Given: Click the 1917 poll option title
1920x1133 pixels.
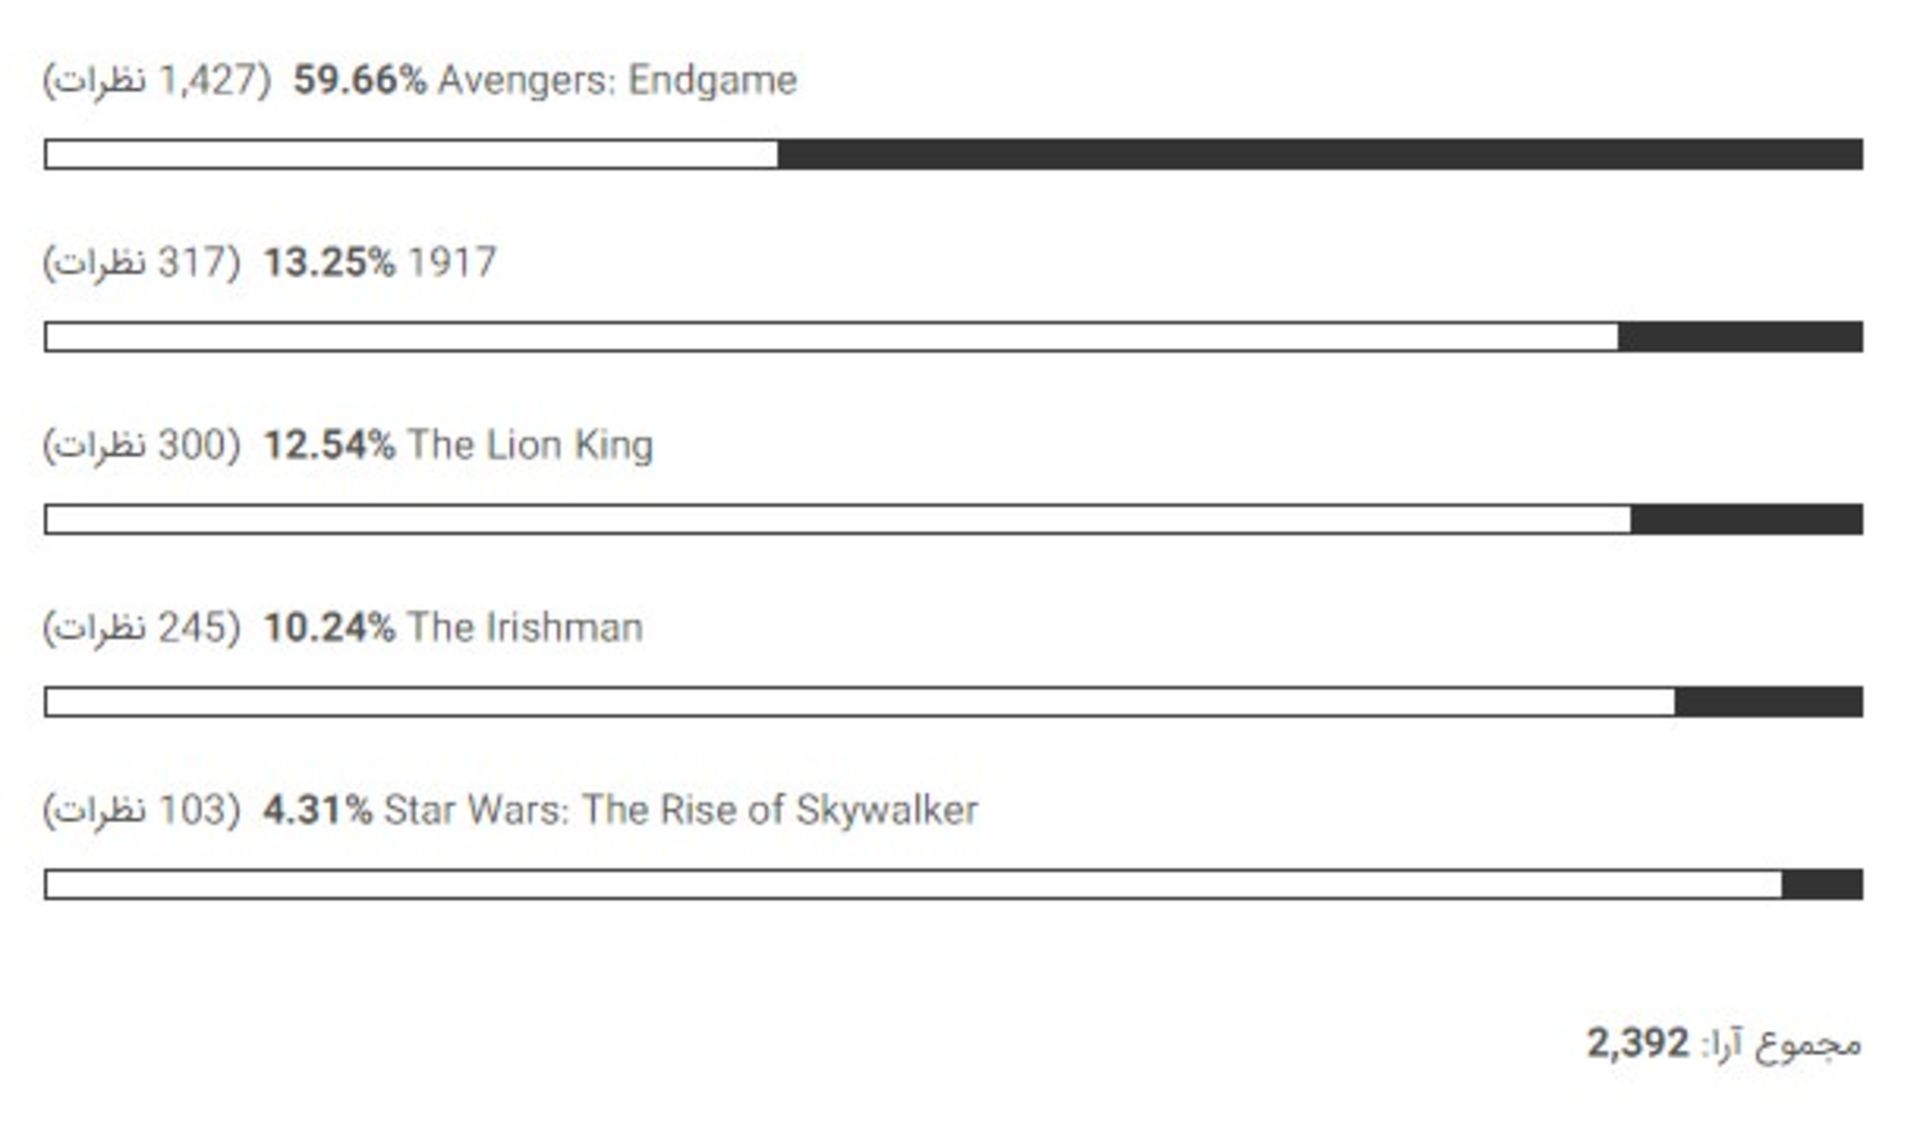Looking at the screenshot, I should coord(451,263).
